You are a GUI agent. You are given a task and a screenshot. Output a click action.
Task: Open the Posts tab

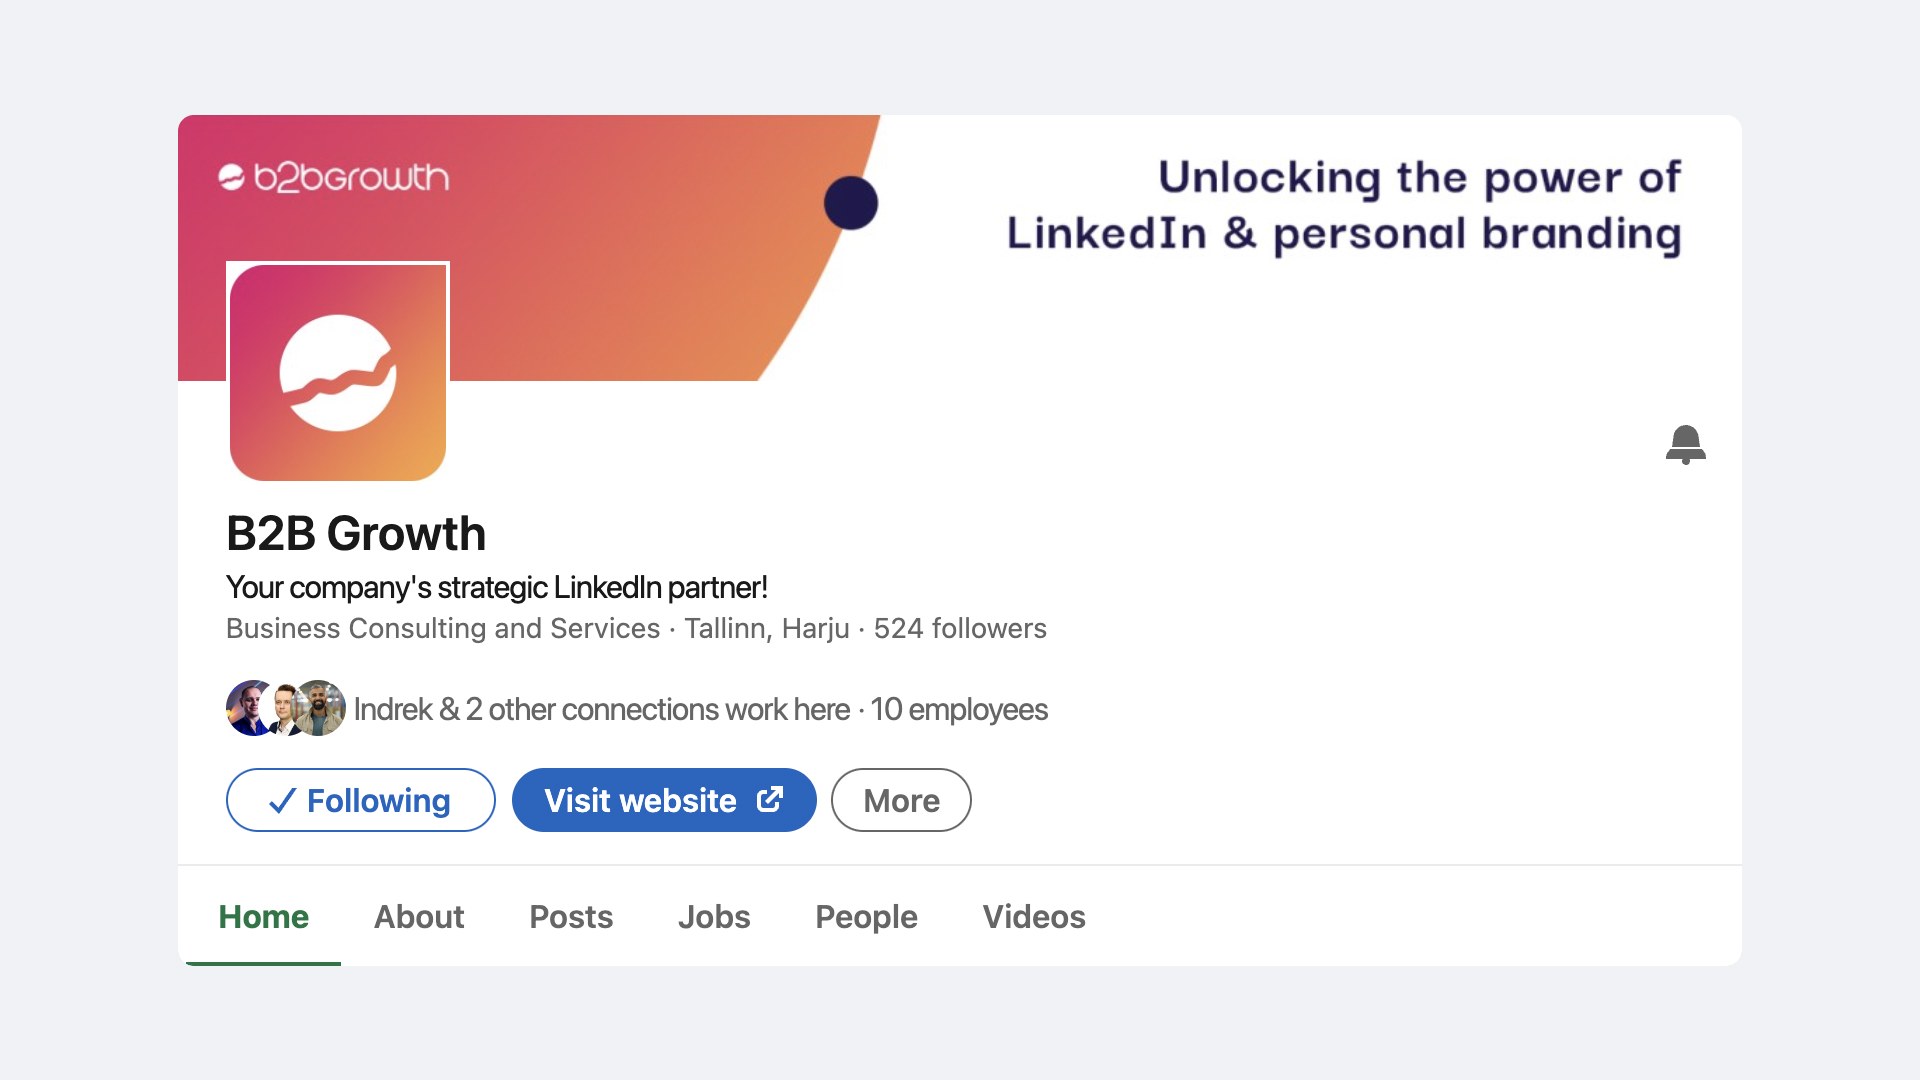click(x=571, y=916)
